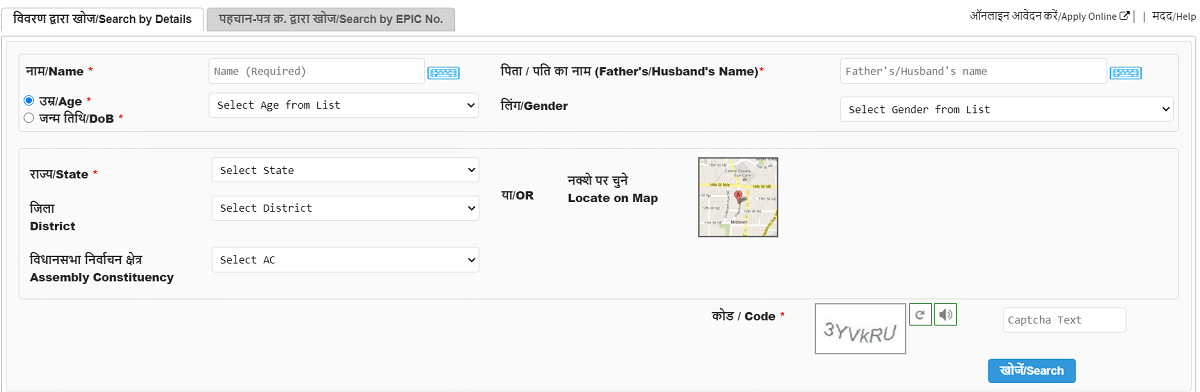
Task: Refresh the captcha code image
Action: pos(920,315)
